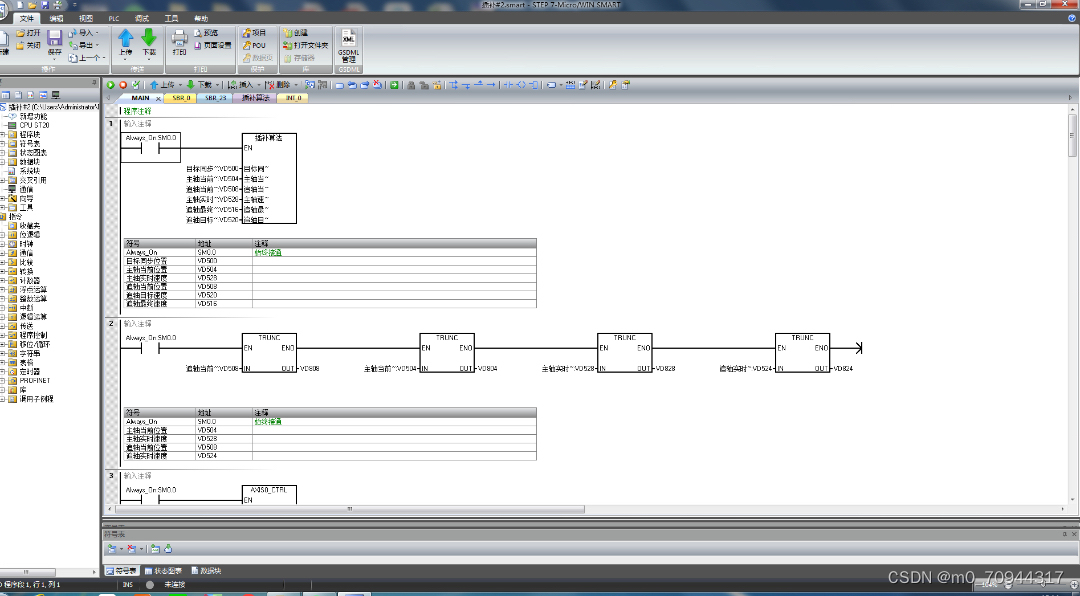Click the monitor icon in project tree toolbar
This screenshot has width=1080, height=596.
click(x=55, y=94)
